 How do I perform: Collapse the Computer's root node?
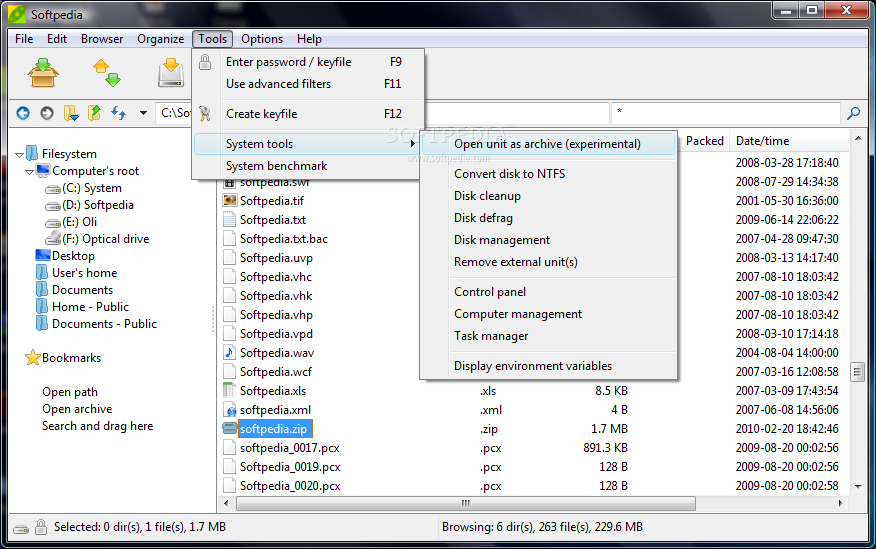point(29,172)
